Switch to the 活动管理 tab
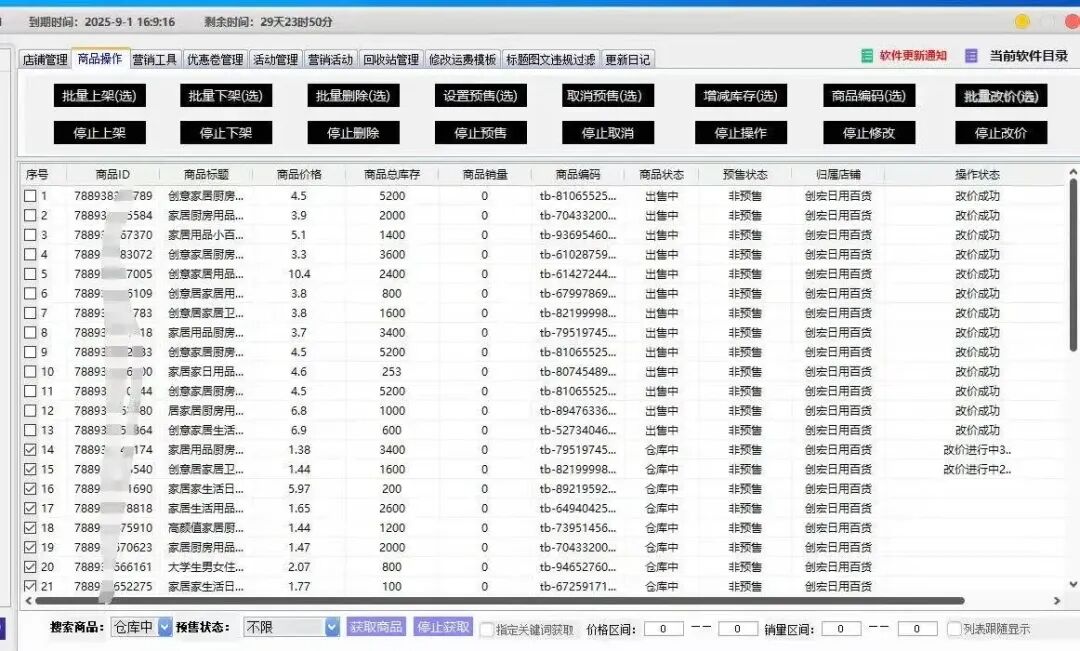The height and width of the screenshot is (651, 1080). pos(276,60)
